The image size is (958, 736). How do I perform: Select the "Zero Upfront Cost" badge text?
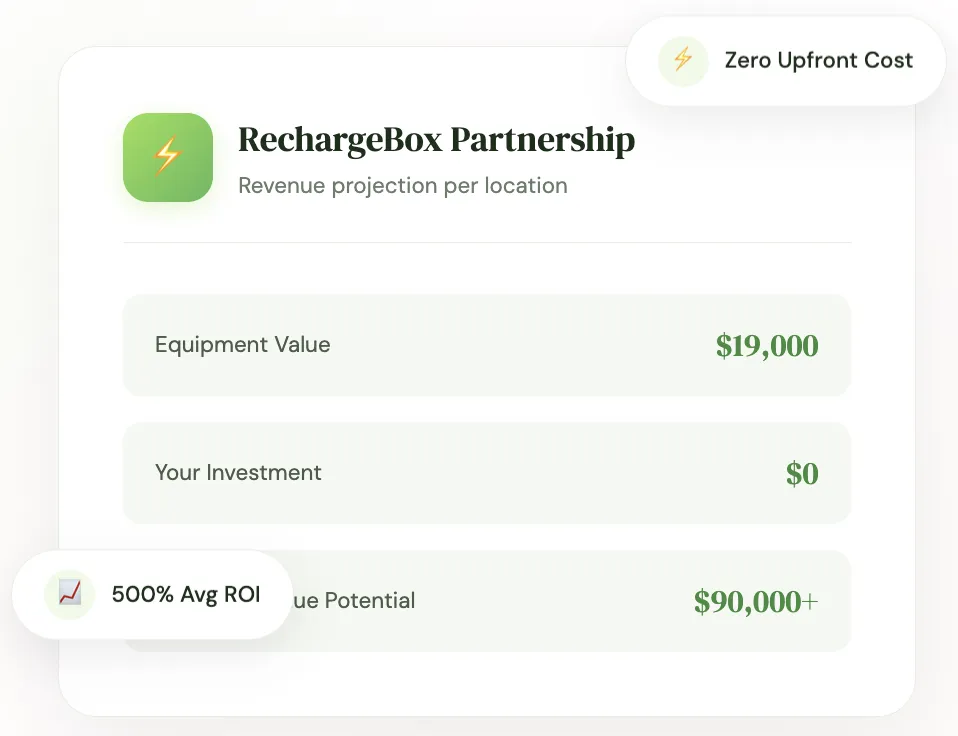[x=818, y=60]
